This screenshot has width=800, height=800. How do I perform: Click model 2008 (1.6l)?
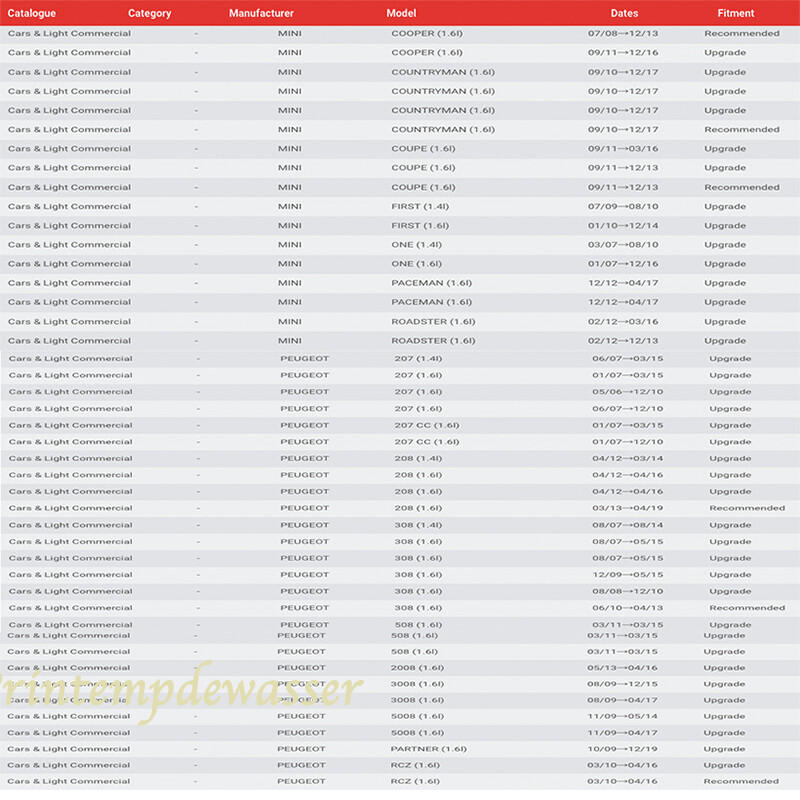(x=417, y=668)
